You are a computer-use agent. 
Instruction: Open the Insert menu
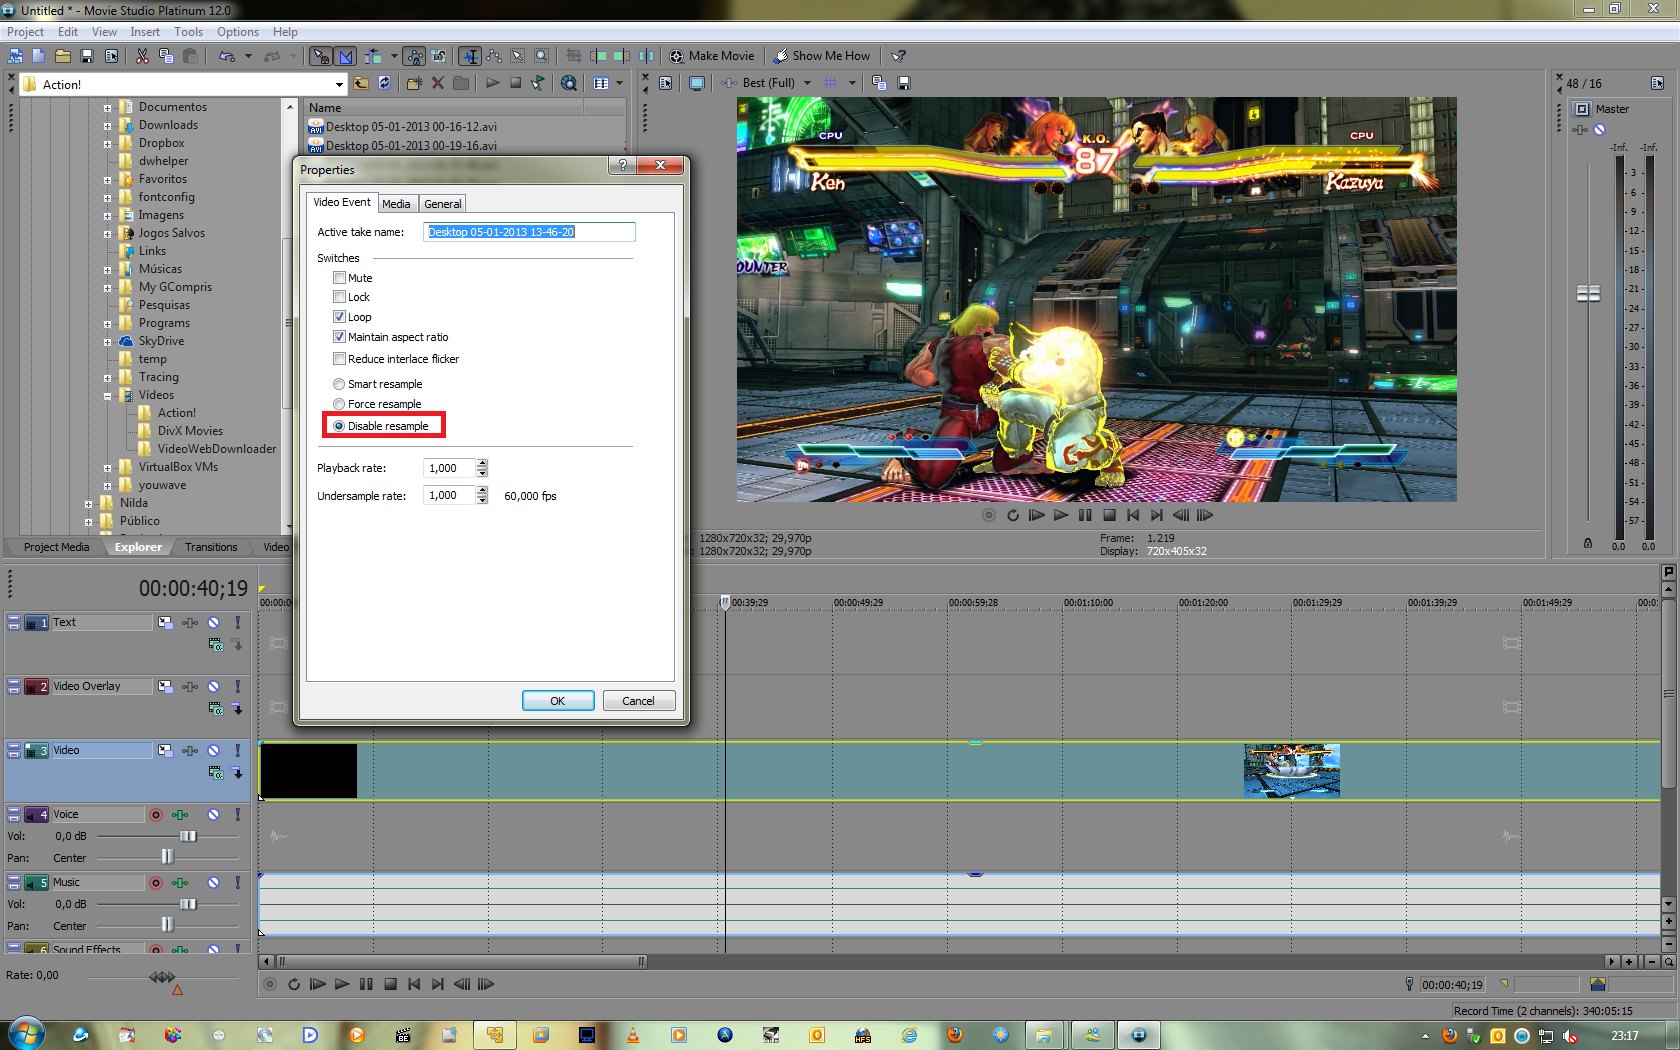click(145, 32)
